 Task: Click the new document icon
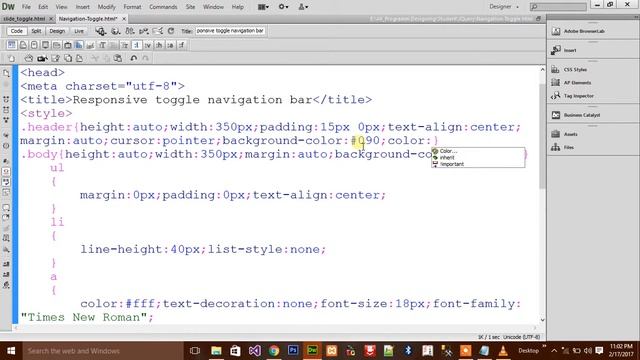[11, 58]
